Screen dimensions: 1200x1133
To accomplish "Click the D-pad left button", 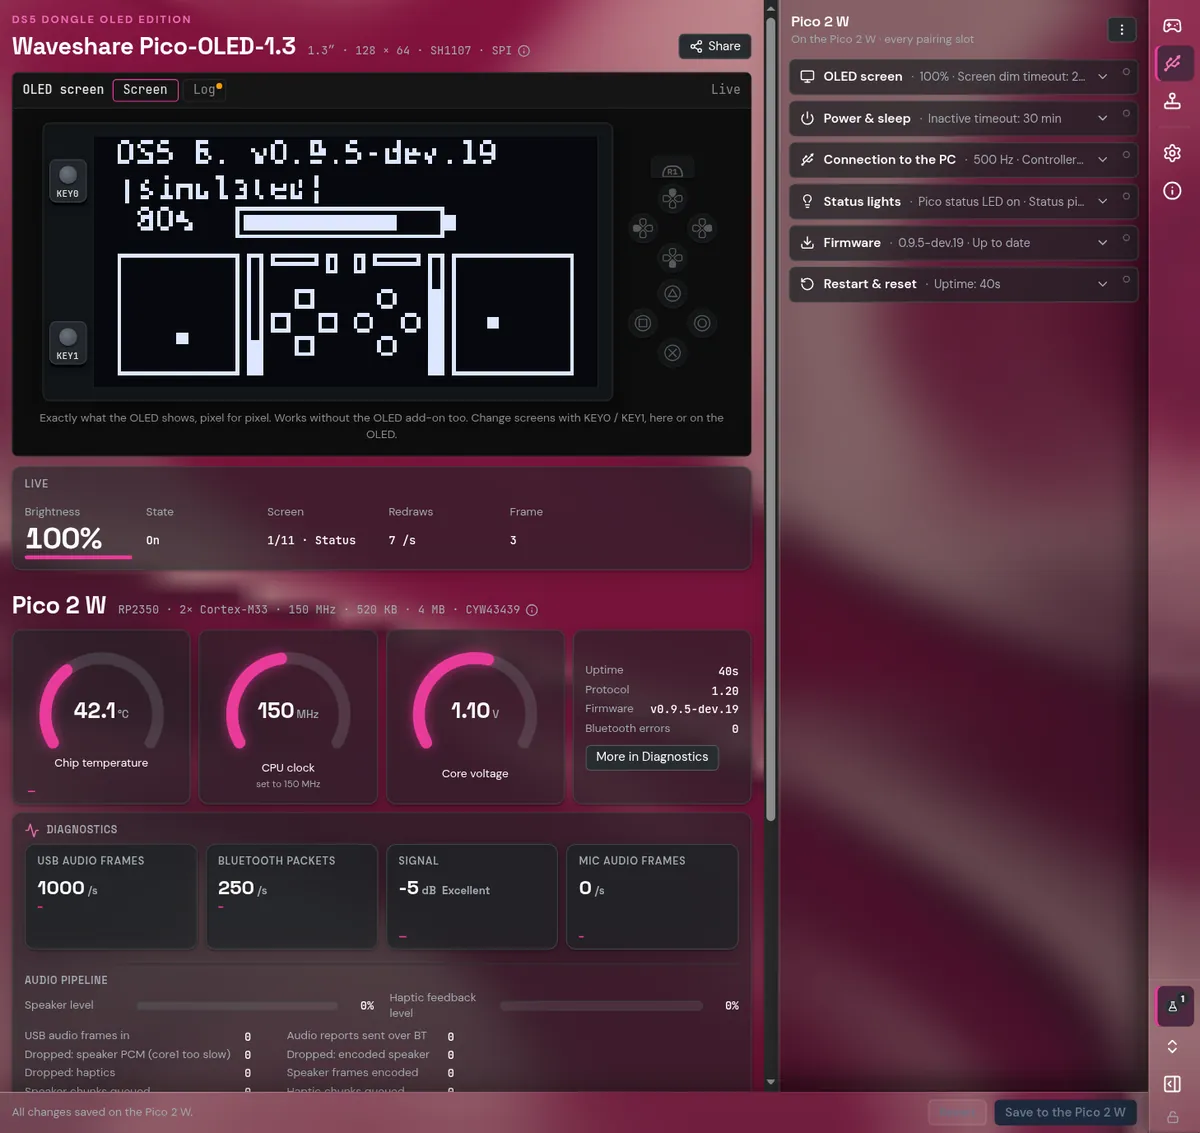I will (643, 228).
